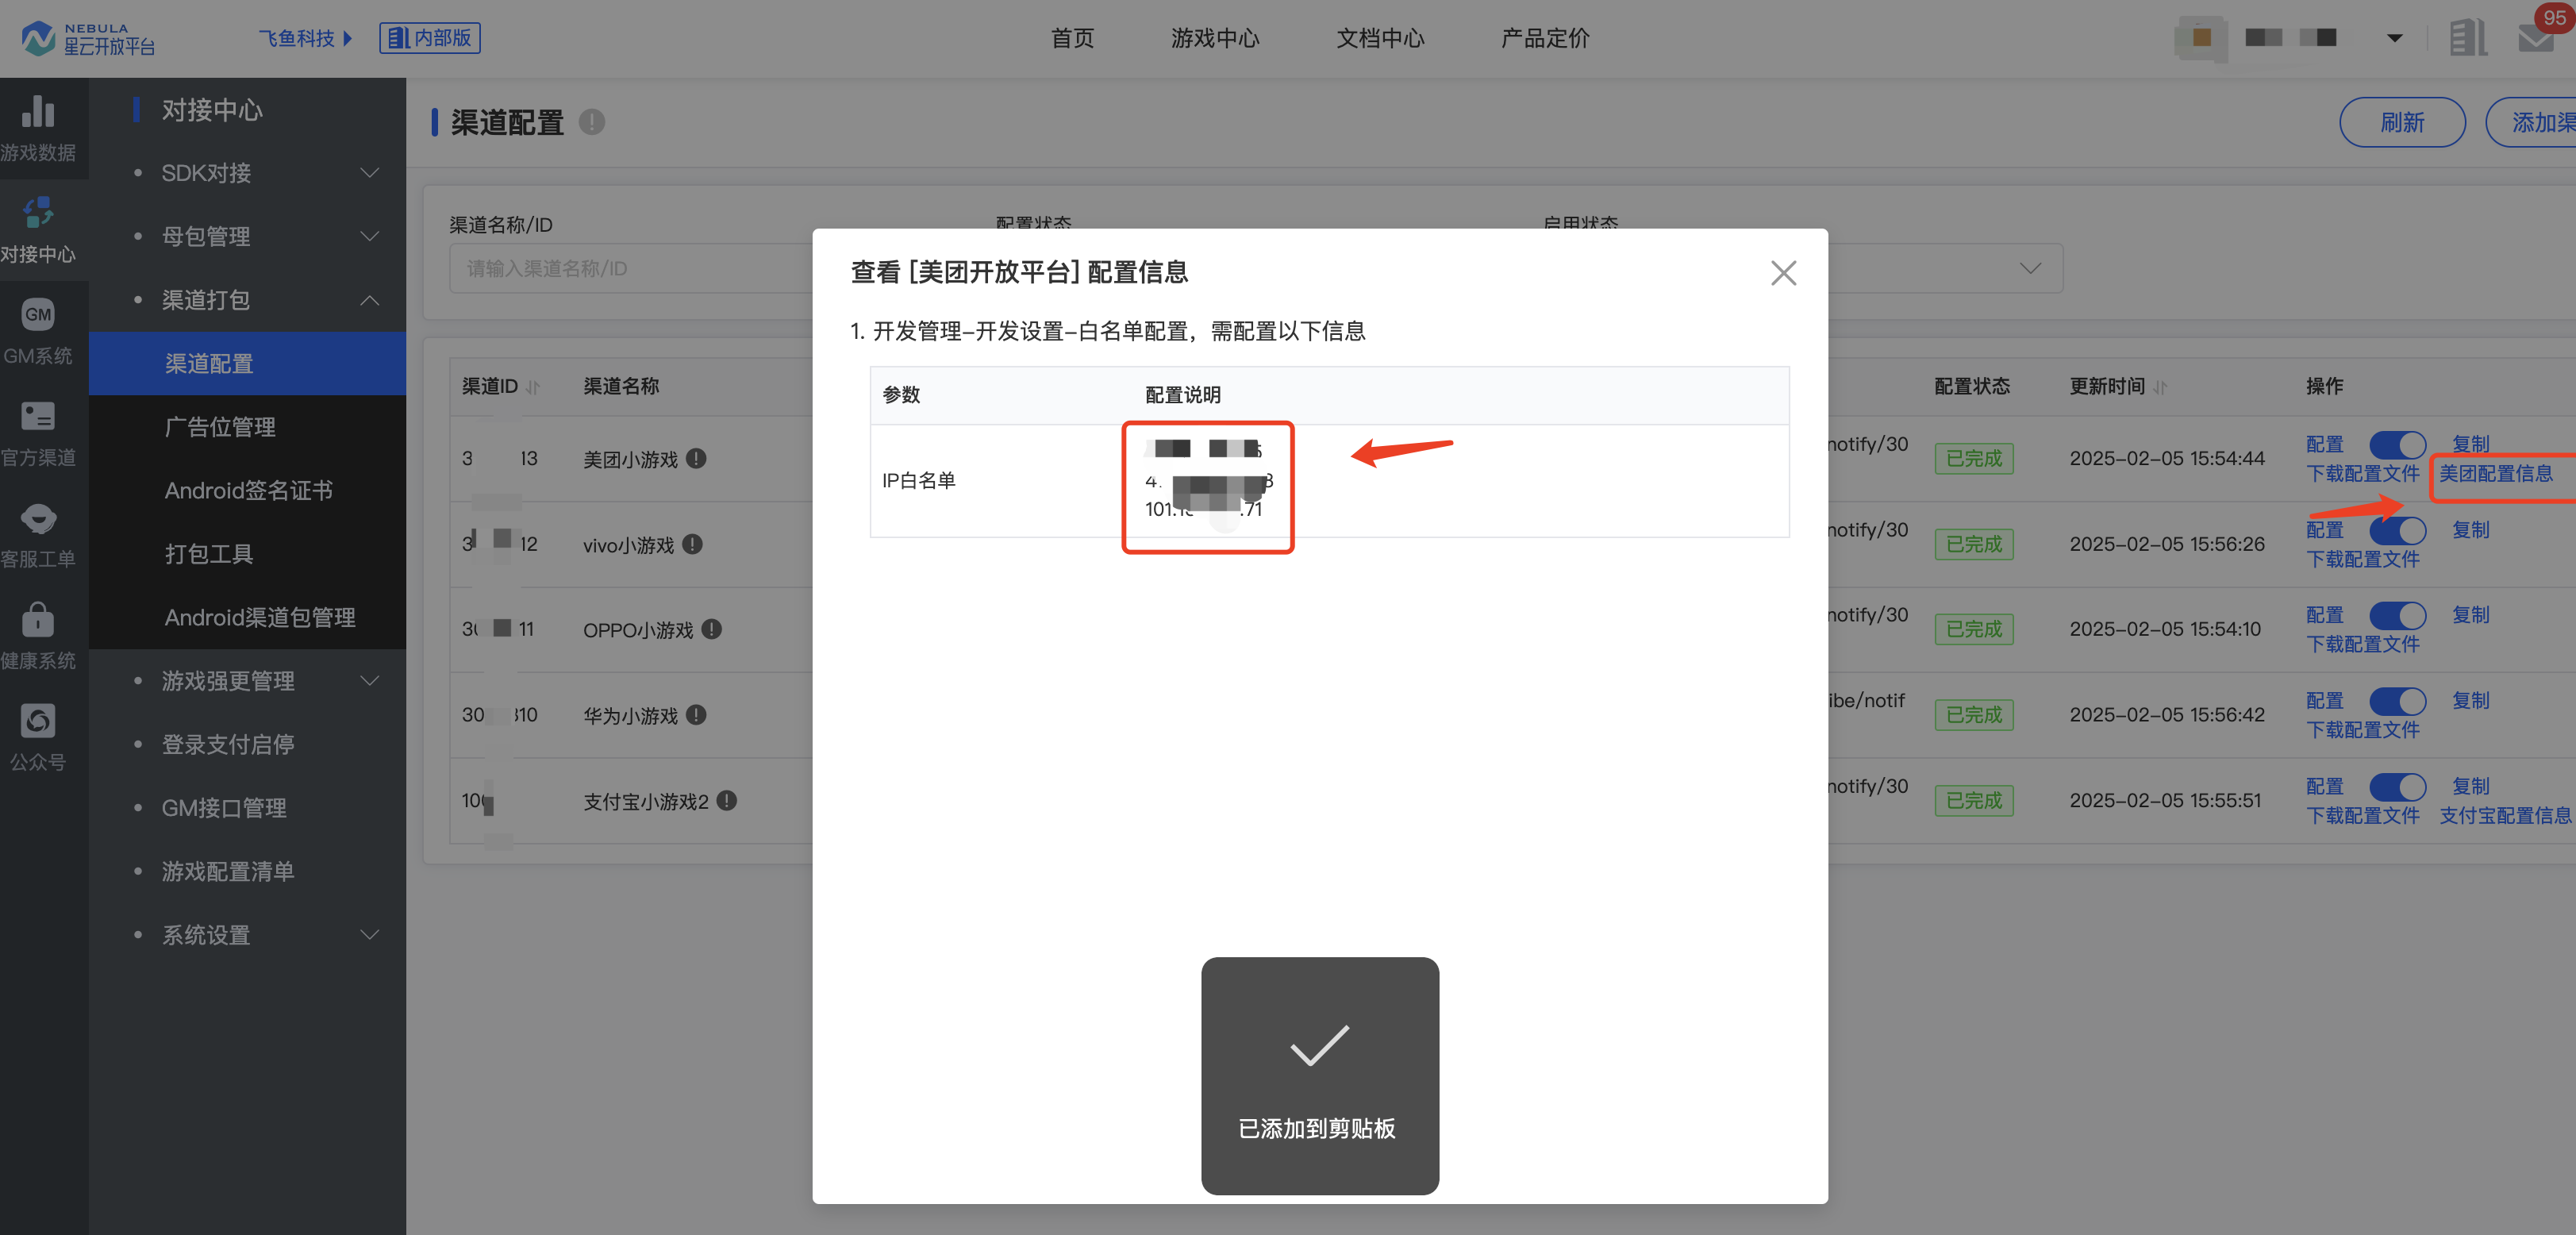Image resolution: width=2576 pixels, height=1235 pixels.
Task: Close the 美团开放平台 config dialog
Action: [x=1783, y=273]
